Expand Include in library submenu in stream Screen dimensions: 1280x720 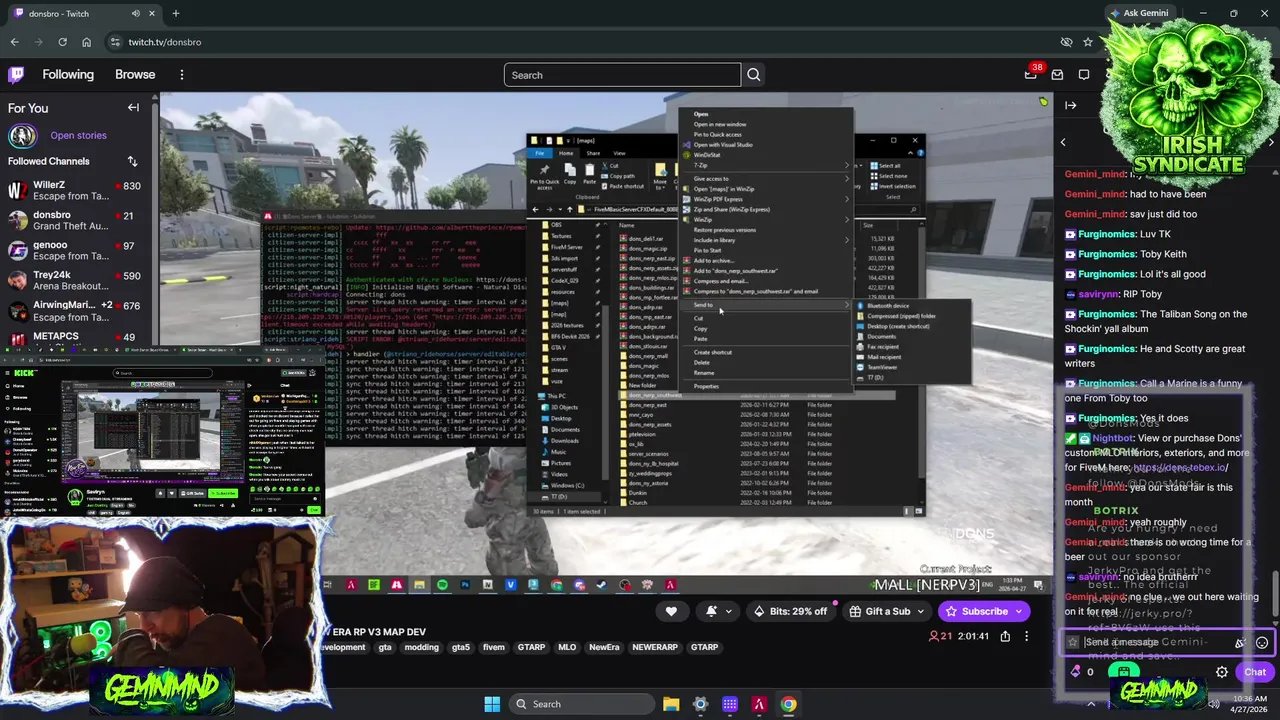click(766, 240)
